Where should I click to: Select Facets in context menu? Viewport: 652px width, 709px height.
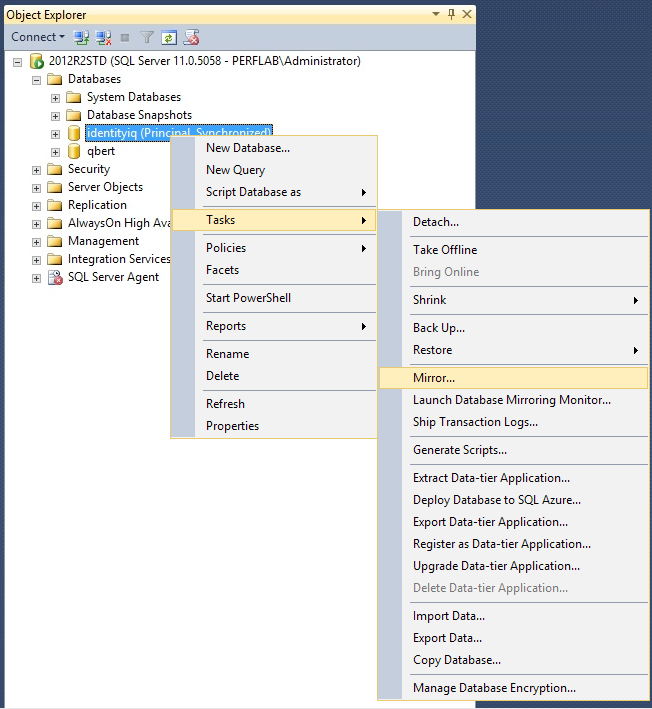click(274, 270)
